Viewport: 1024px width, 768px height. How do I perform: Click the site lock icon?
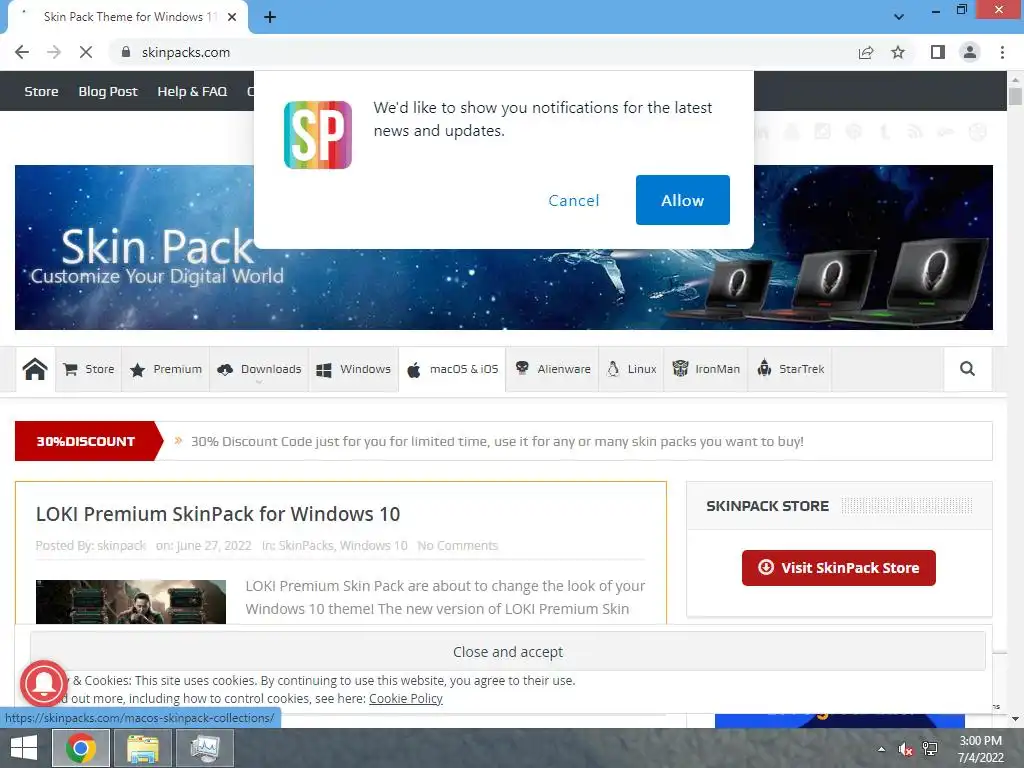(x=126, y=52)
